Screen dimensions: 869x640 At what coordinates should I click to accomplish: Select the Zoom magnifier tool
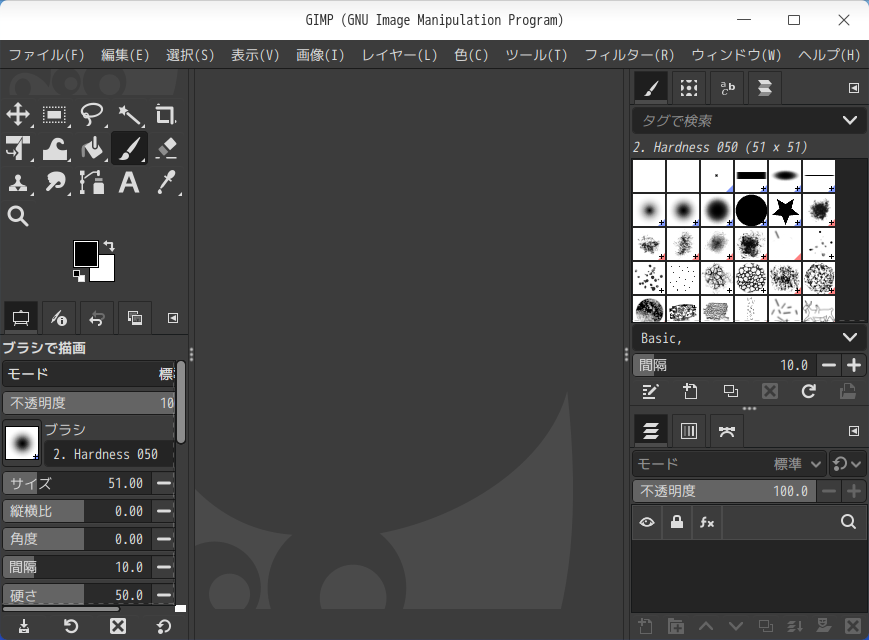(18, 216)
